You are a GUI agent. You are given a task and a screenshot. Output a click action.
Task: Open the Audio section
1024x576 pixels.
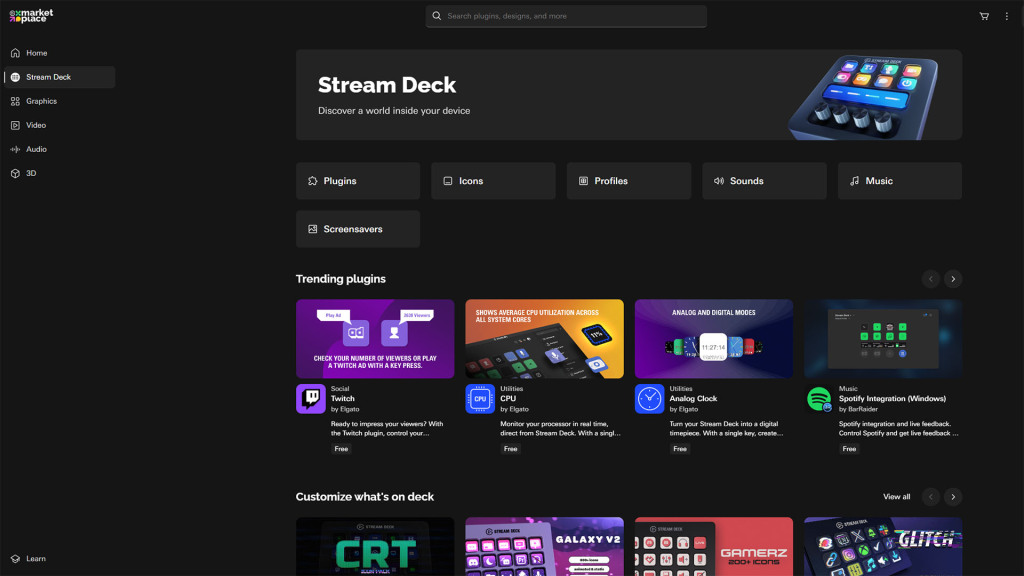pyautogui.click(x=59, y=150)
